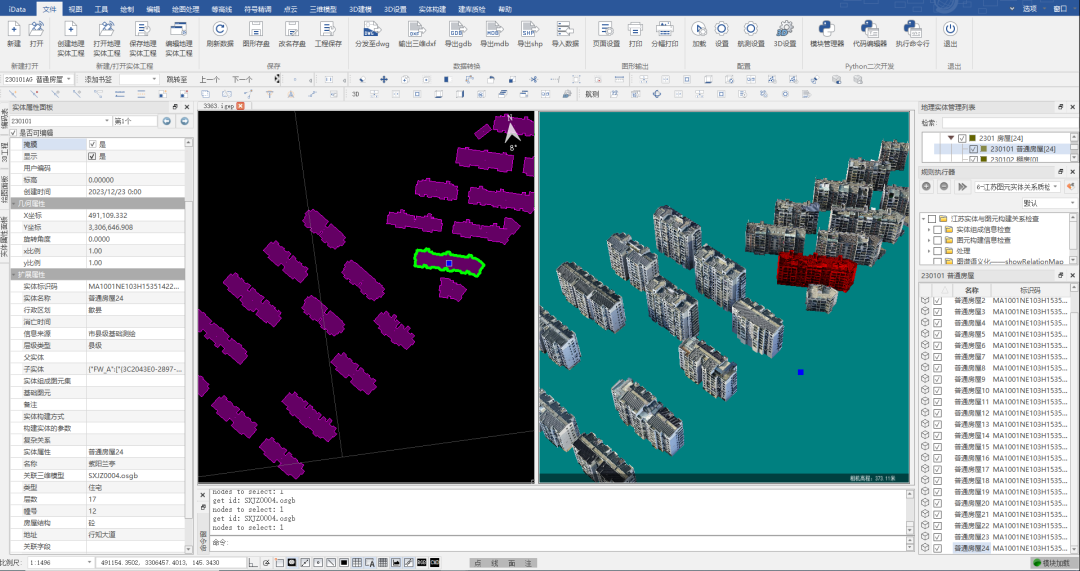Click 分发至dwg export icon
Screen dimensions: 1080x571
click(369, 29)
